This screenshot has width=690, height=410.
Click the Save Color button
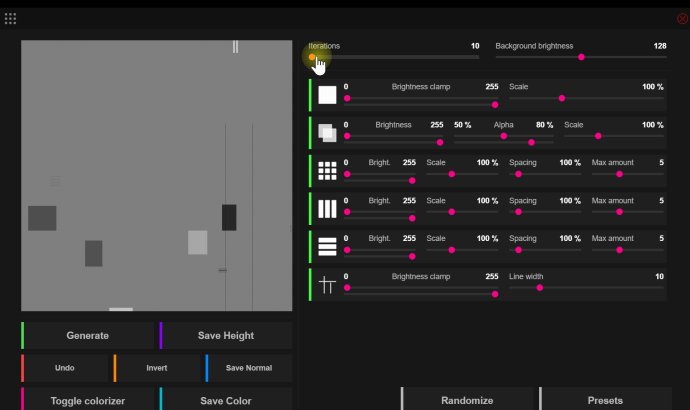(226, 400)
